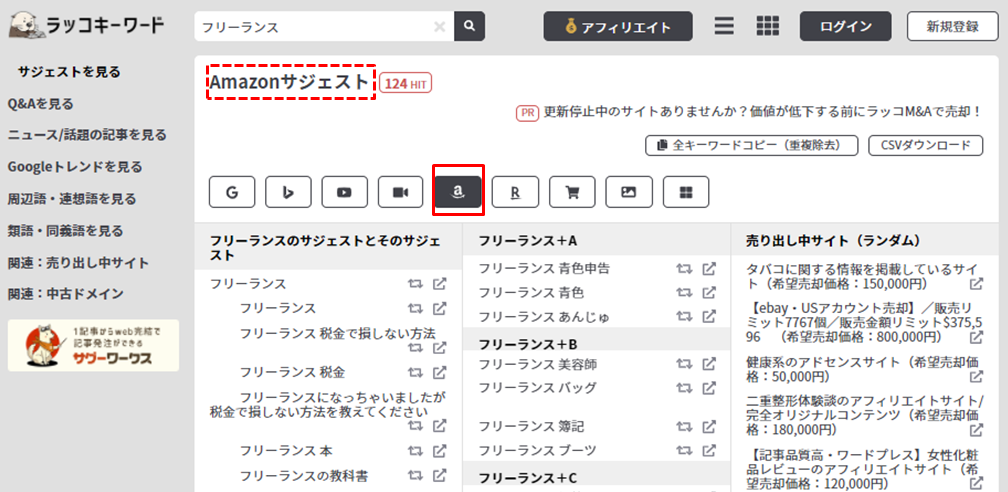
Task: Select the Bing suggest source icon
Action: (288, 192)
